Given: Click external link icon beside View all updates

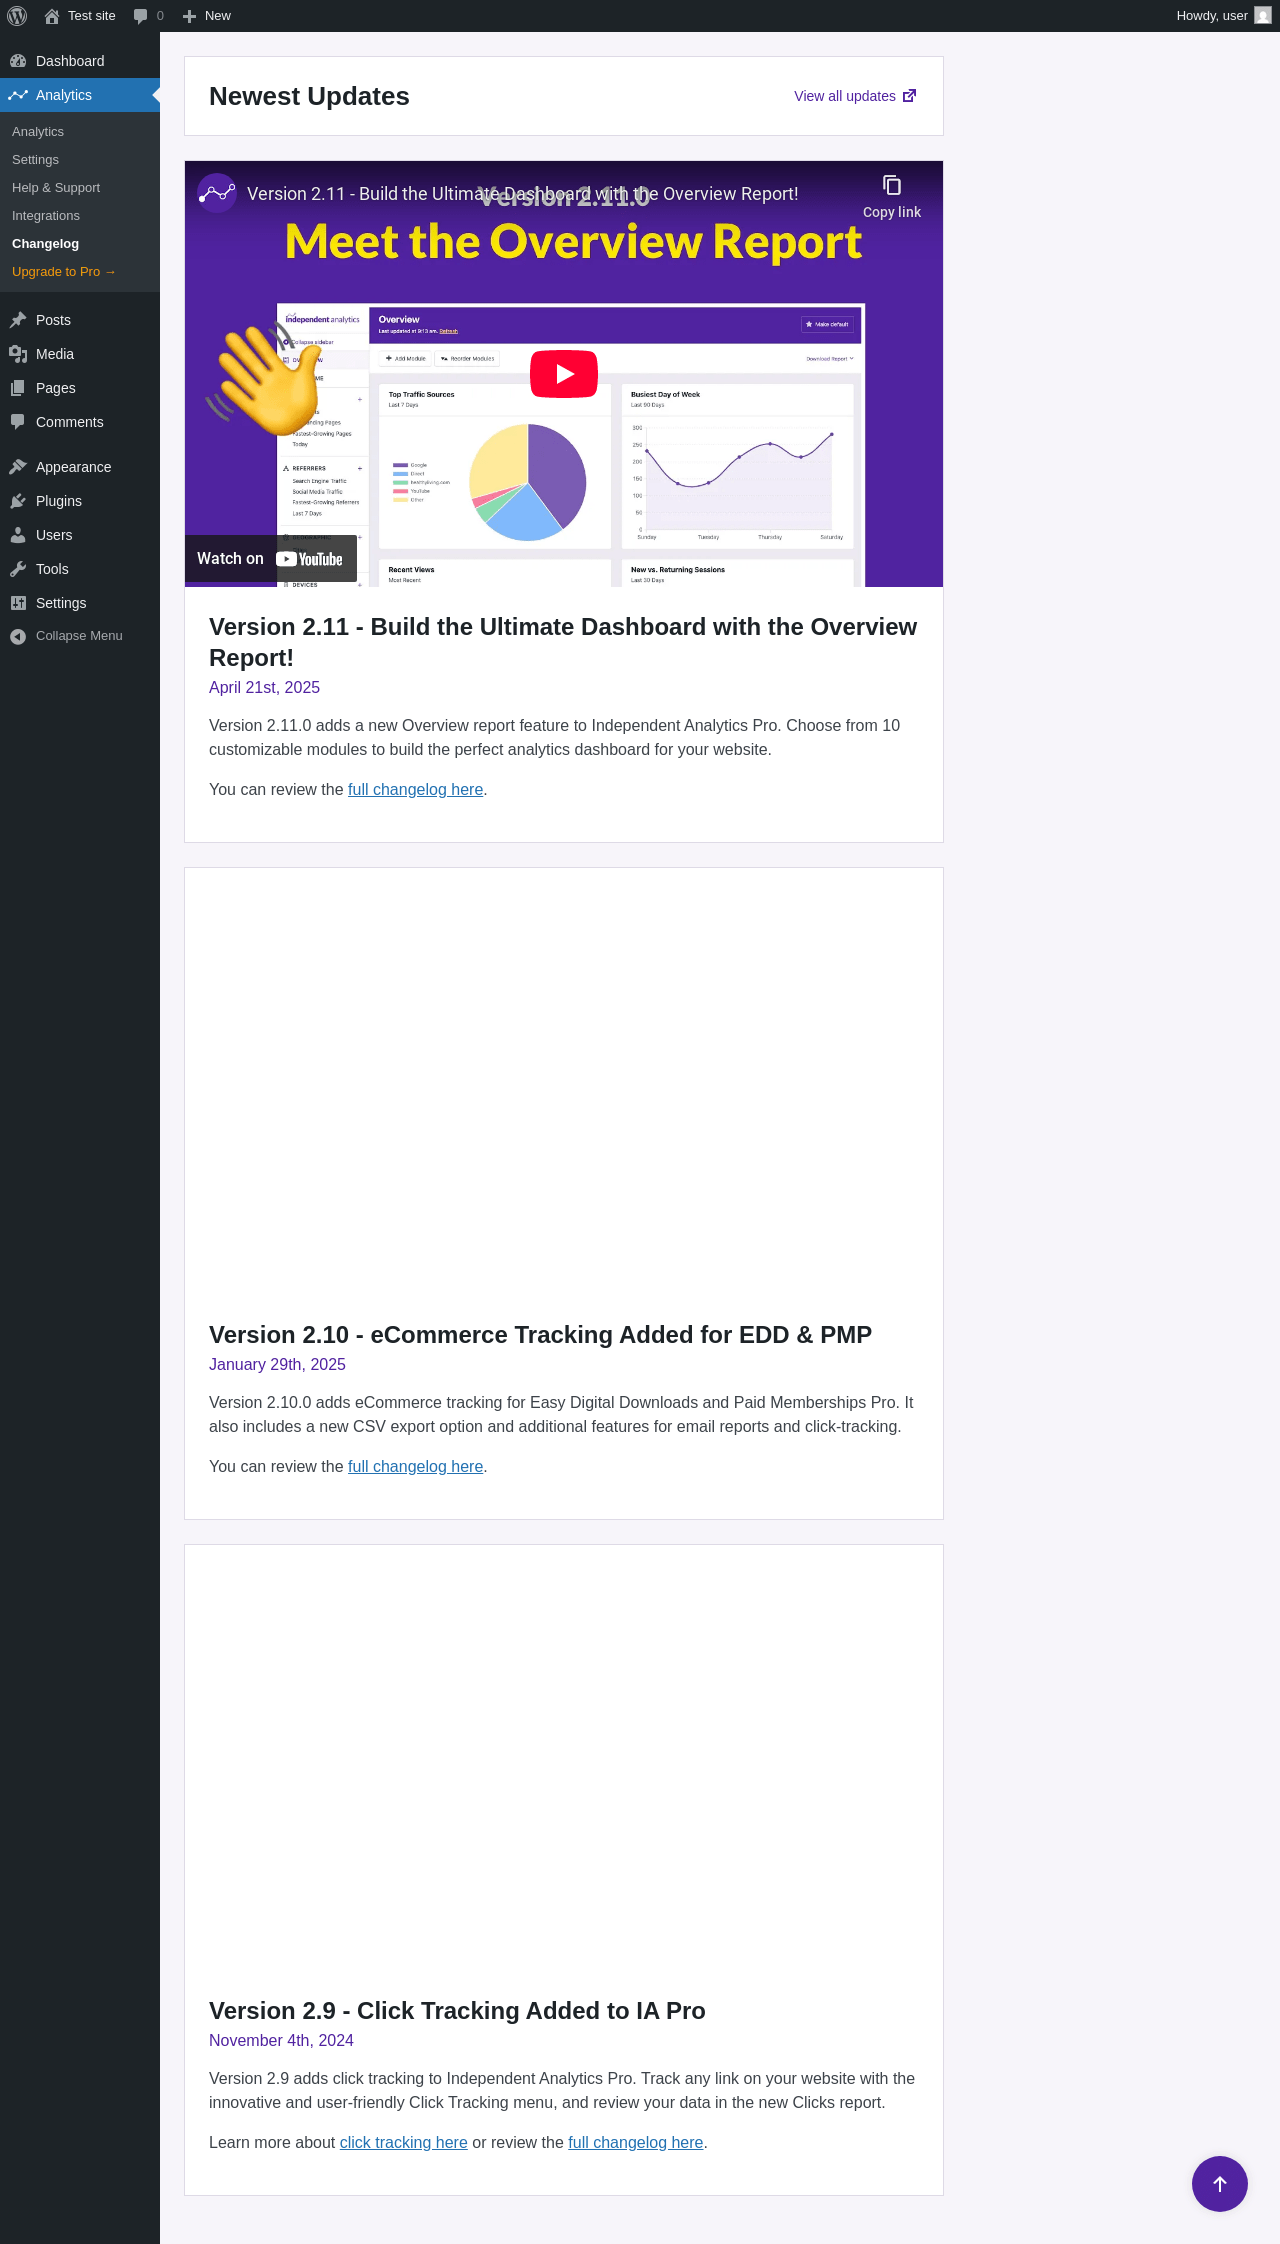Looking at the screenshot, I should click(x=910, y=96).
